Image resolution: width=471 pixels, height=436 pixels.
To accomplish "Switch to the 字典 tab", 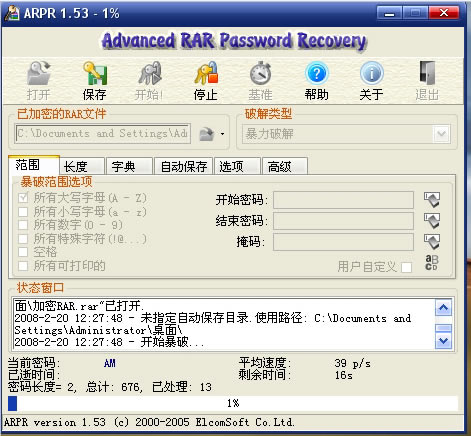I will pos(129,166).
